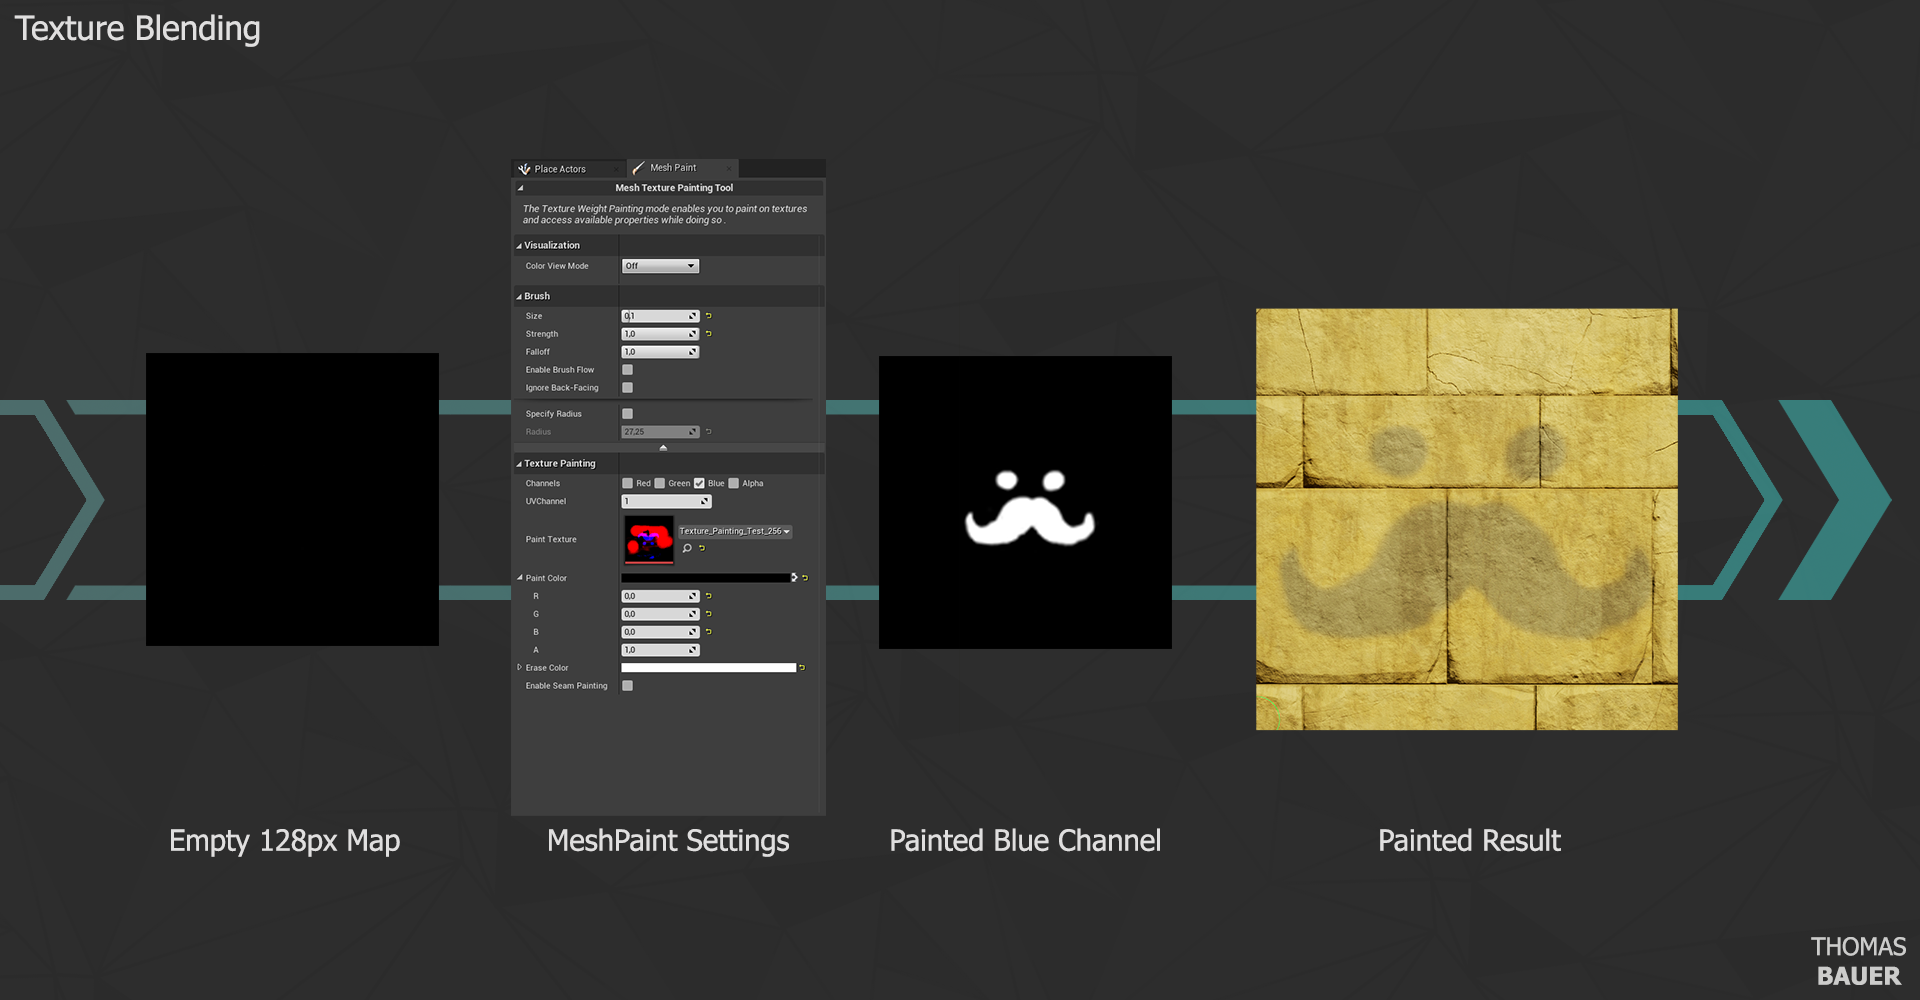Reset Paint Color B value
Image resolution: width=1920 pixels, height=1000 pixels.
point(708,632)
